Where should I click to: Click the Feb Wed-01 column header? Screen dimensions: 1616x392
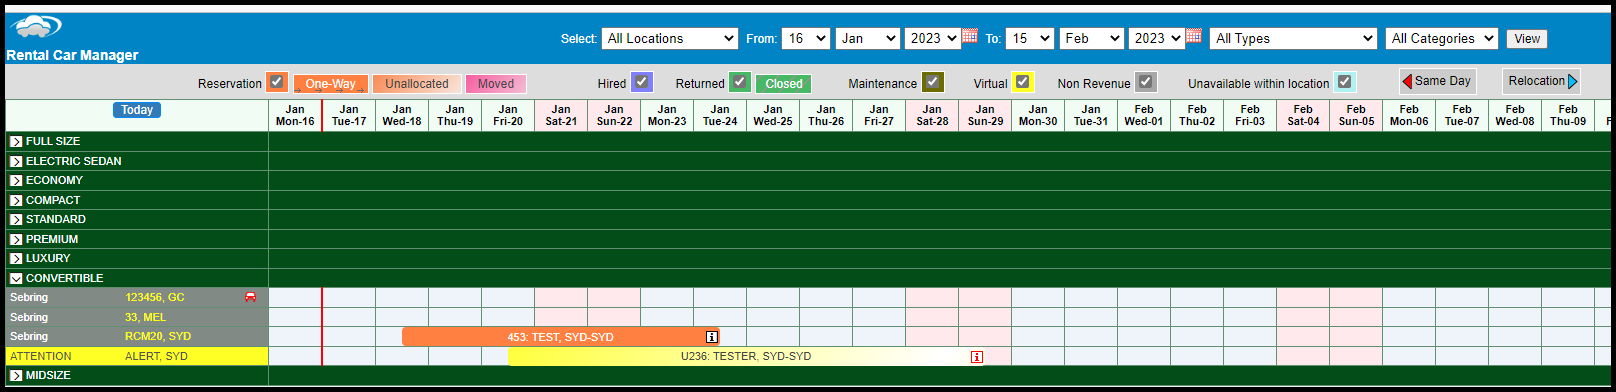pos(1144,115)
